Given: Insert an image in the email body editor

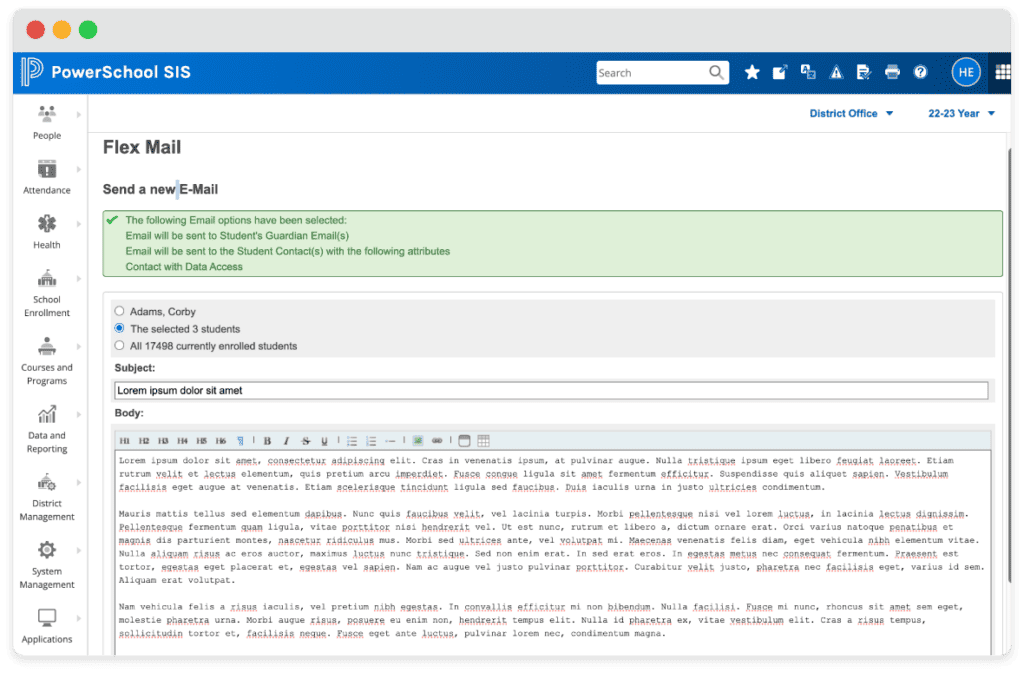Looking at the screenshot, I should pos(418,440).
